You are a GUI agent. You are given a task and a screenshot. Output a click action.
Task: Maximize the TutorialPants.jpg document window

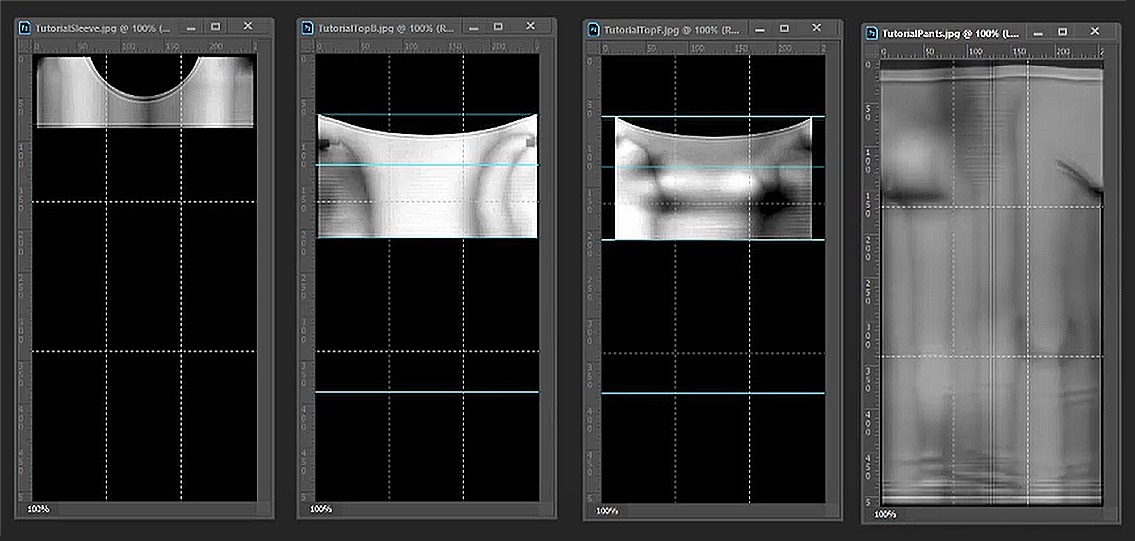coord(1063,32)
